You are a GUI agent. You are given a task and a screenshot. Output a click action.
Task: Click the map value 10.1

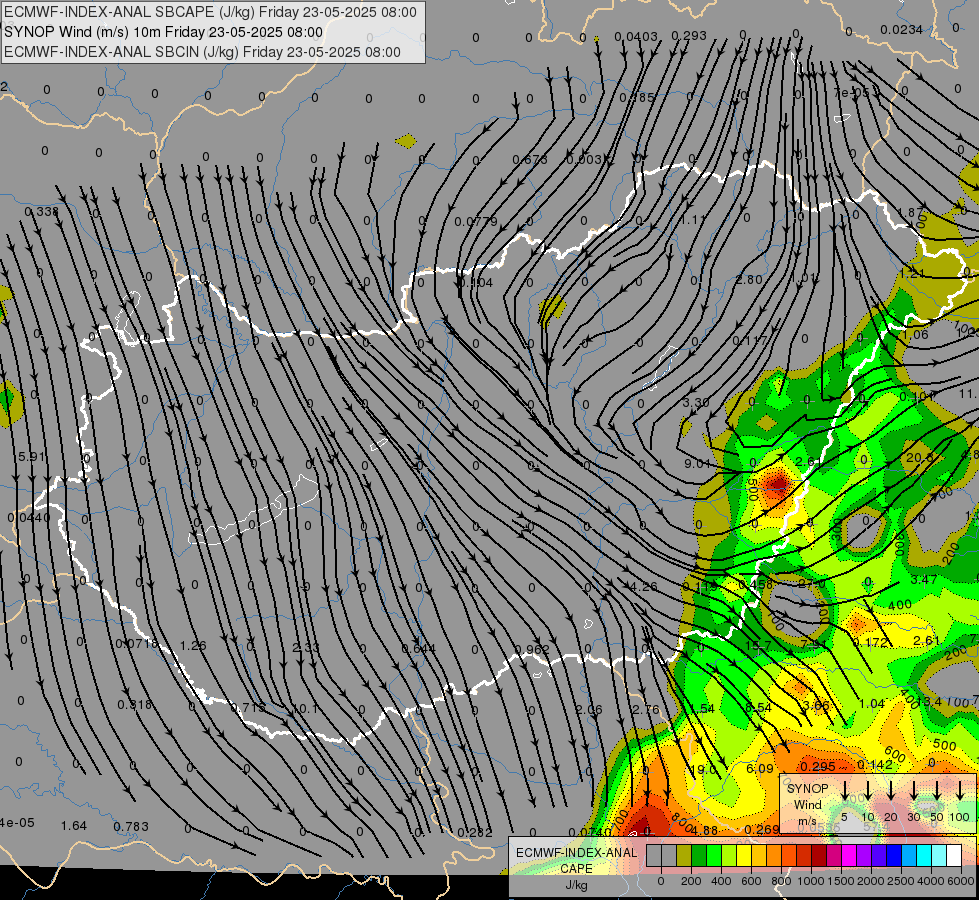coord(305,708)
